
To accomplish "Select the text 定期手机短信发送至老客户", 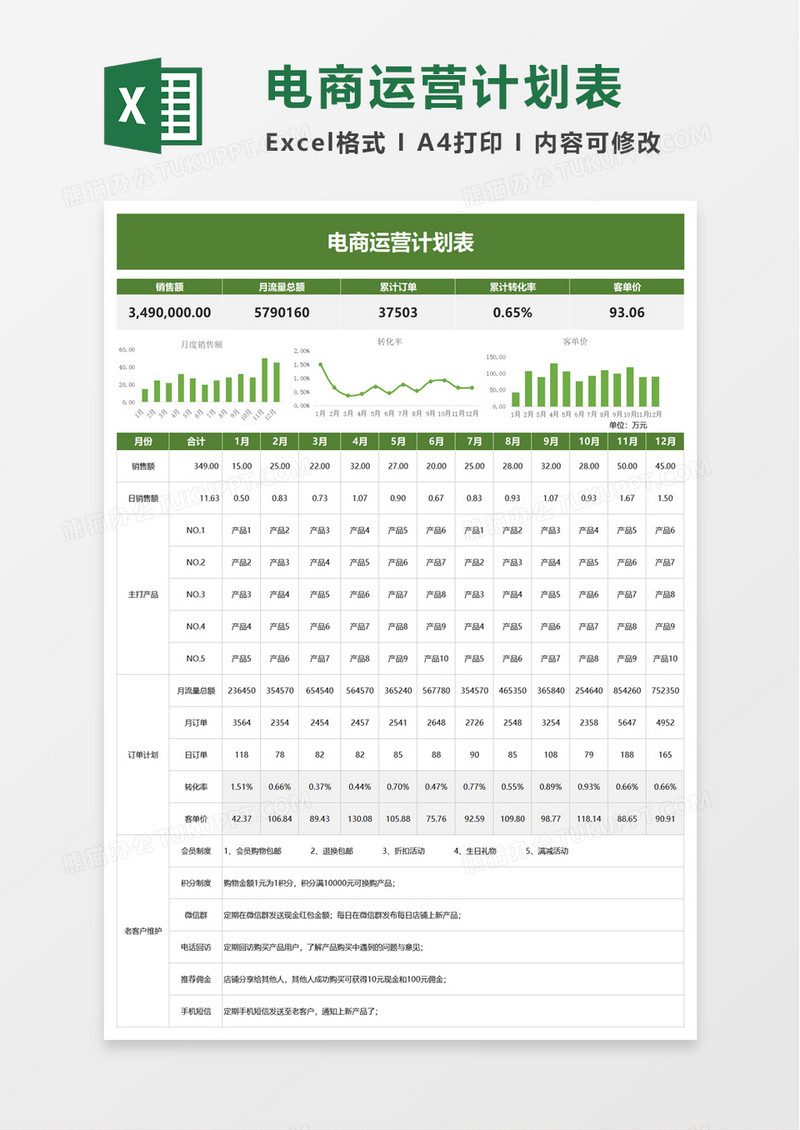I will click(x=270, y=1012).
